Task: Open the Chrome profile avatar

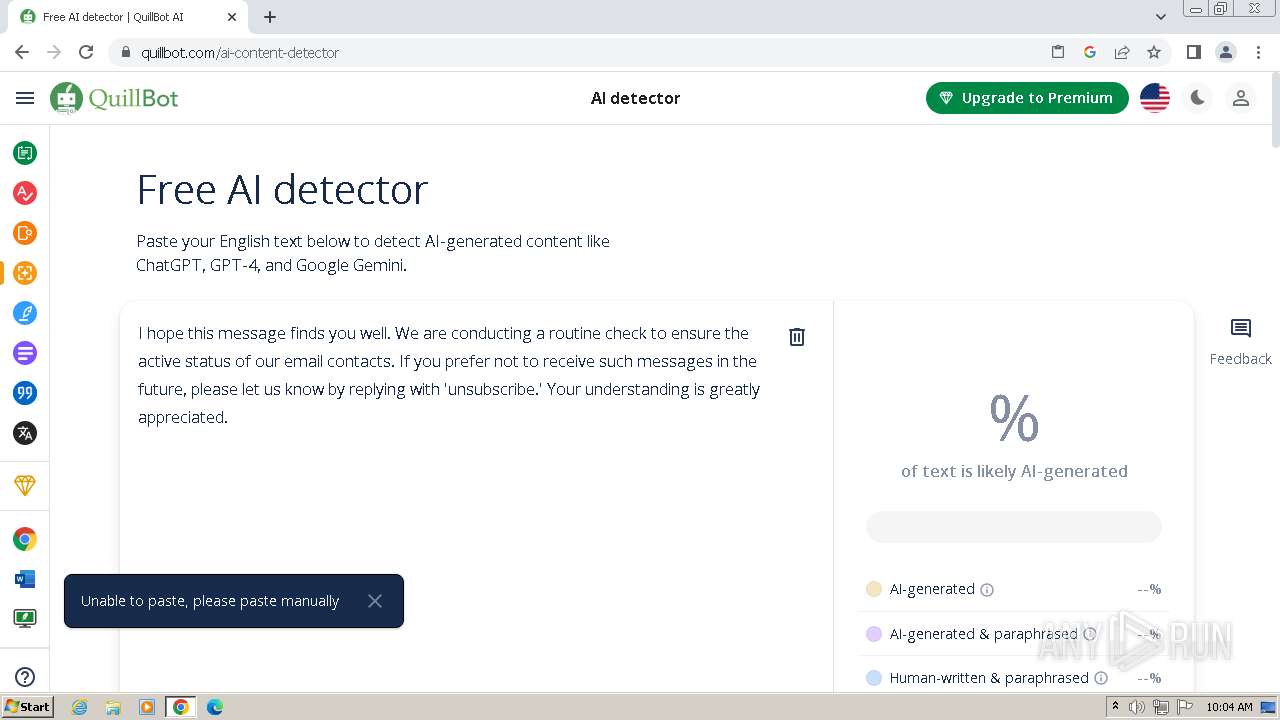Action: click(1226, 52)
